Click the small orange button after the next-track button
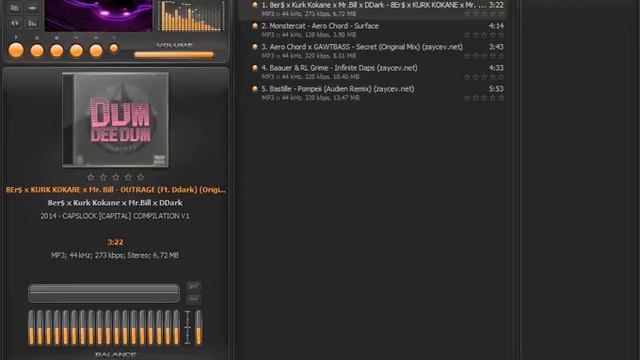The image size is (640, 360). pos(114,49)
